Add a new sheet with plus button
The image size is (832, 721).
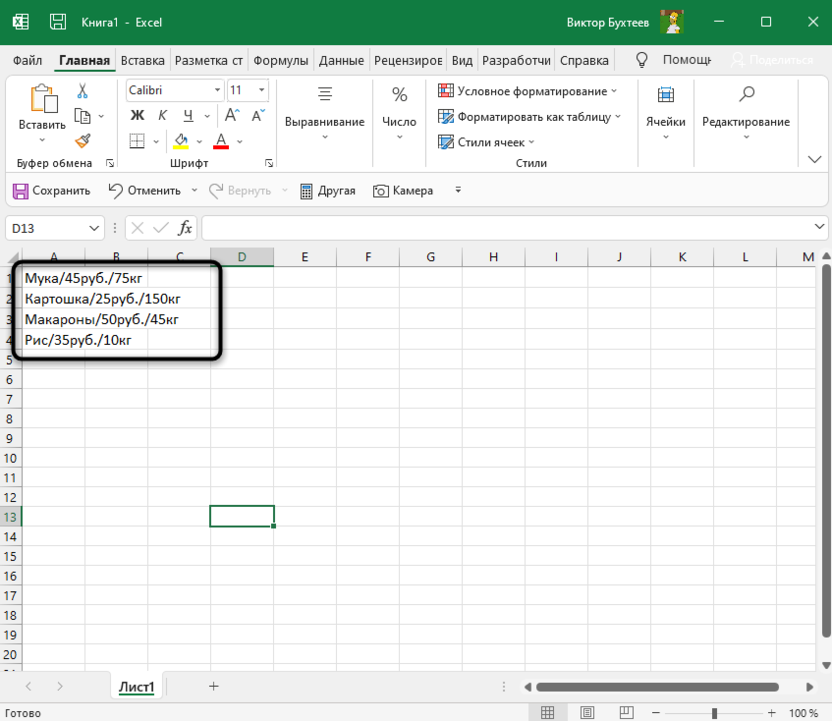[213, 686]
